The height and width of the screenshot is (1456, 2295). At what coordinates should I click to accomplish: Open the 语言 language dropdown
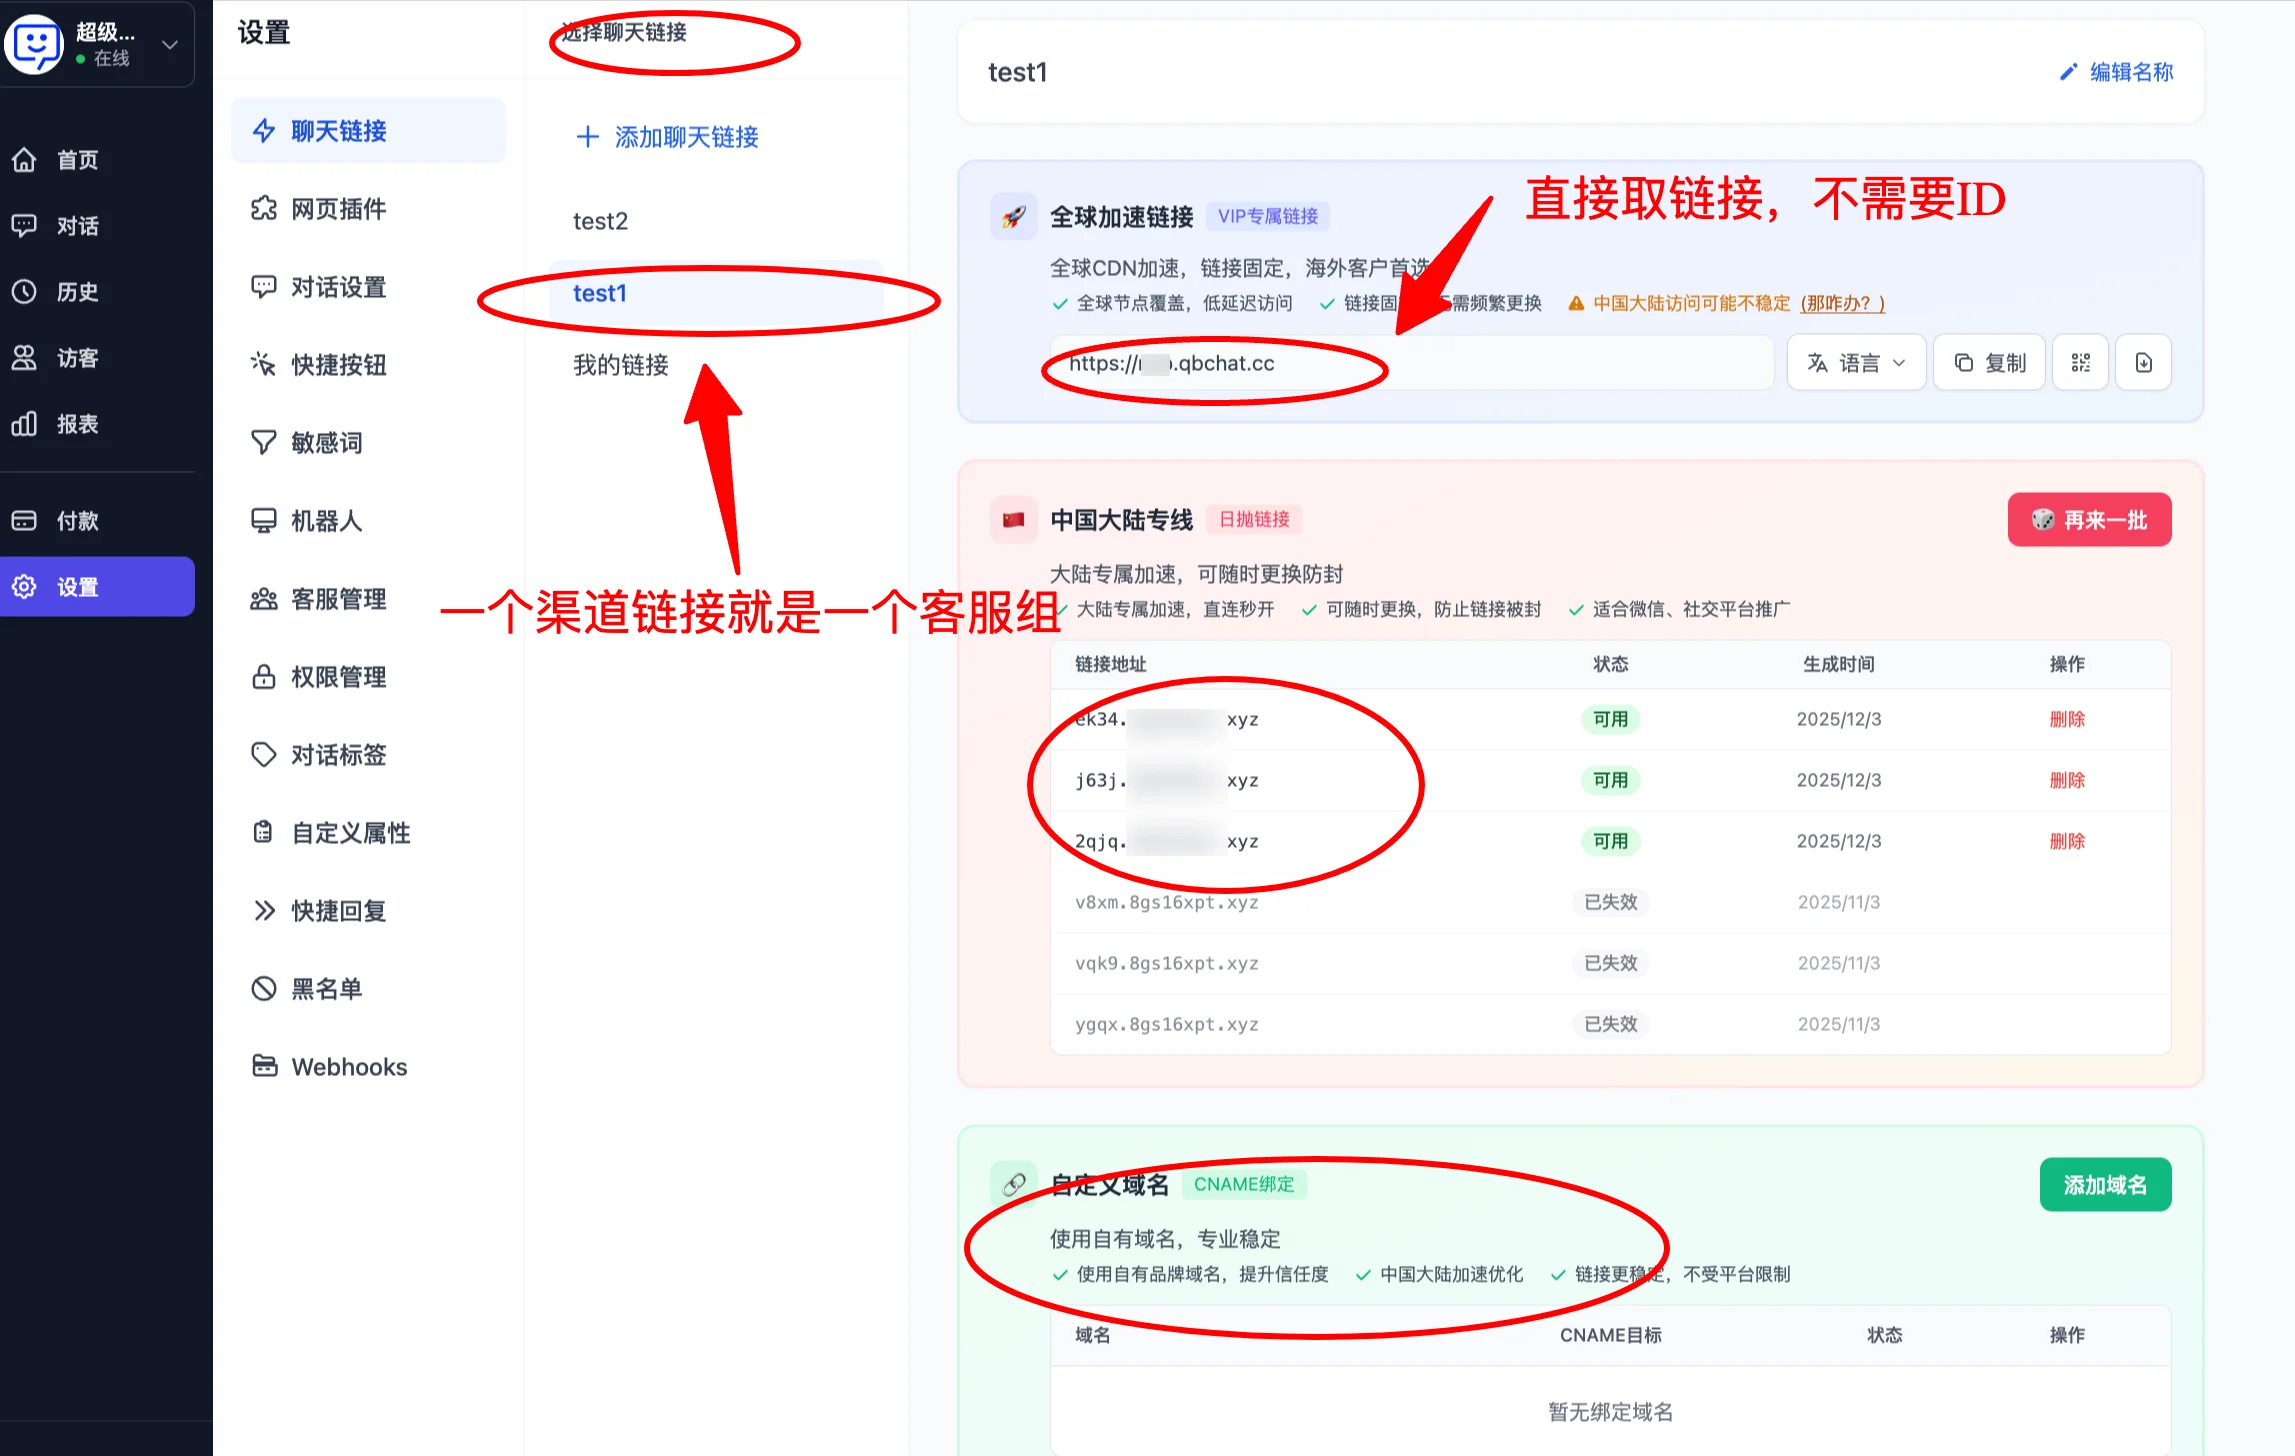[1856, 362]
